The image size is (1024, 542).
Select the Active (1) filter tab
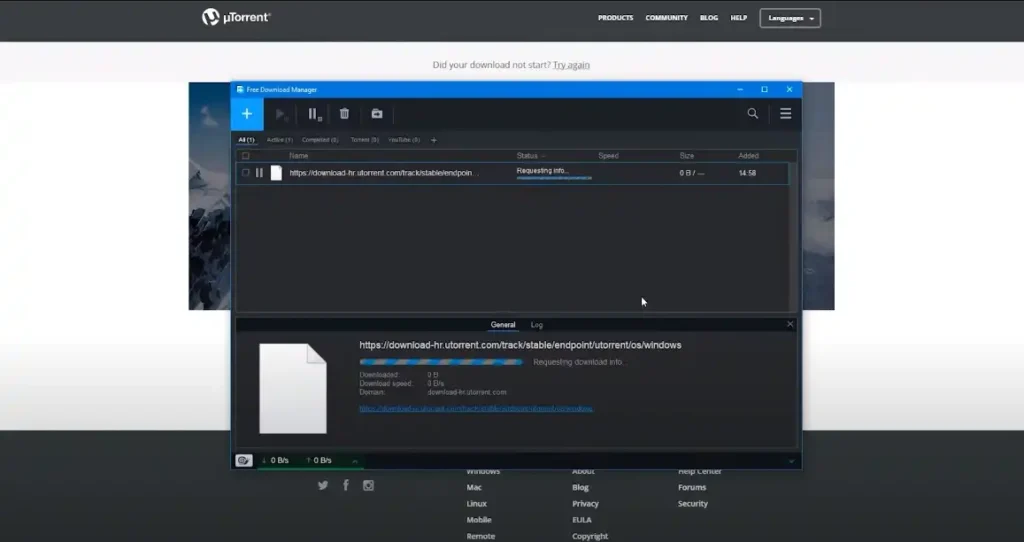tap(280, 140)
